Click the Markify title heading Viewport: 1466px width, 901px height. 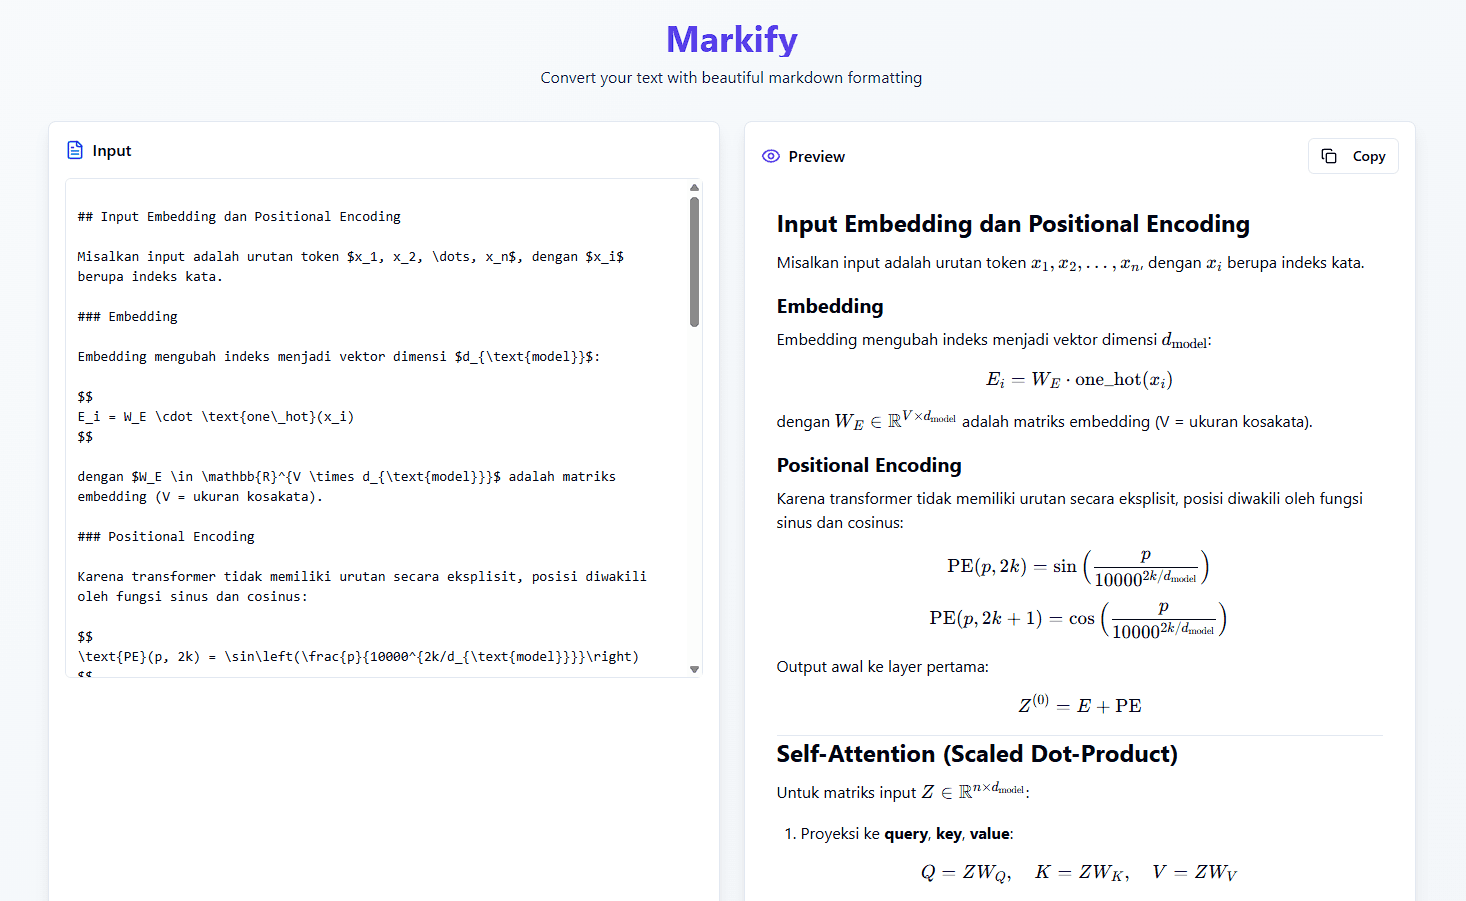point(732,39)
